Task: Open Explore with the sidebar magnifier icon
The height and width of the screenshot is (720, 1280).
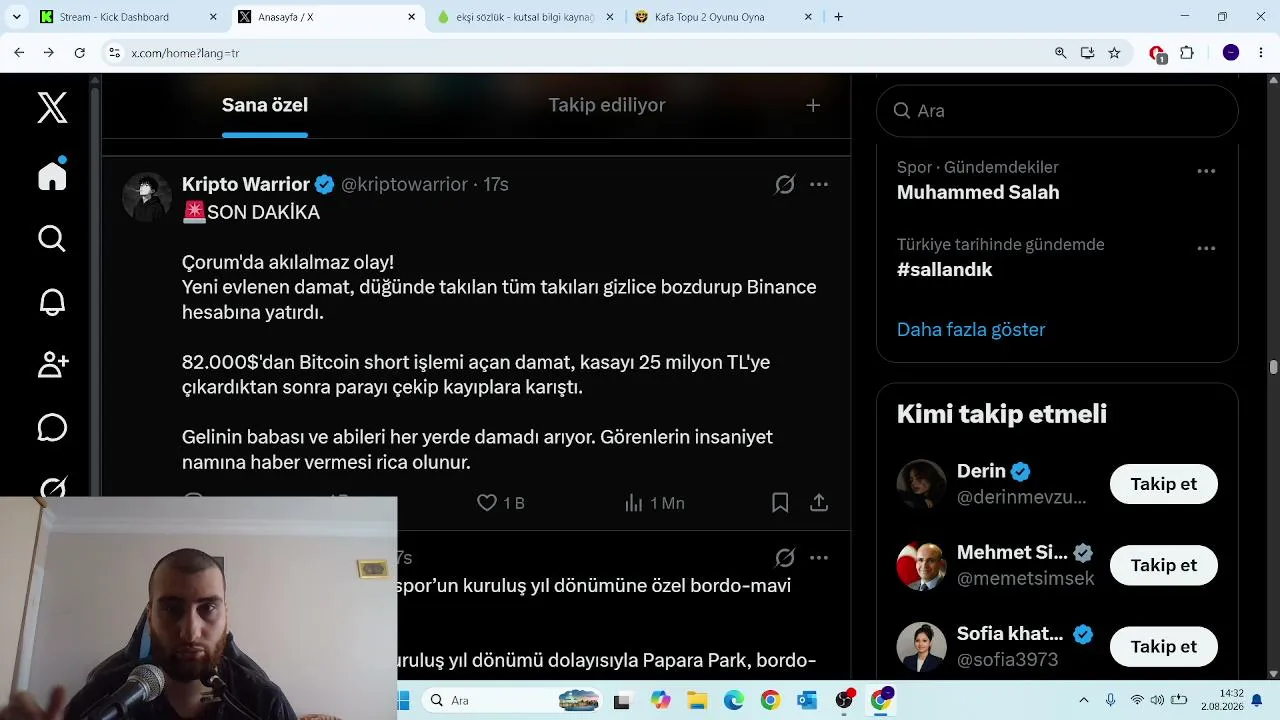Action: tap(52, 238)
